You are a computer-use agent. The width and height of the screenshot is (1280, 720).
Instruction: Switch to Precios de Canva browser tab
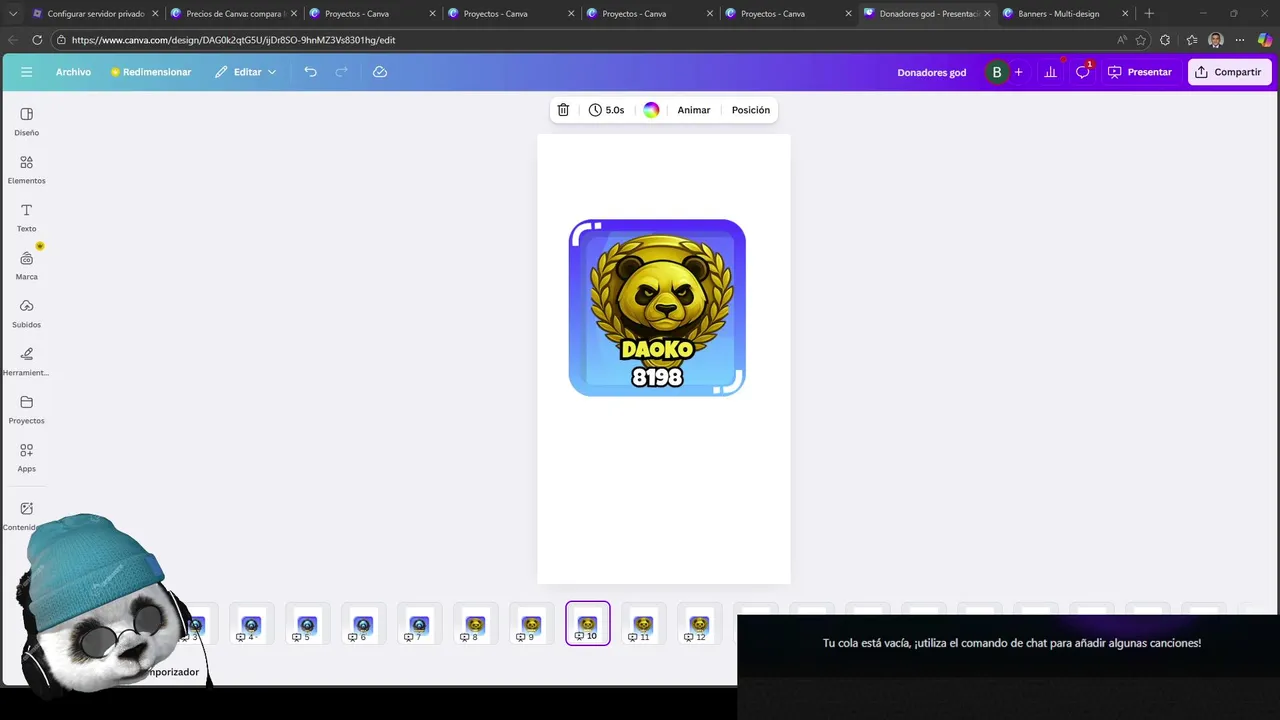click(233, 14)
